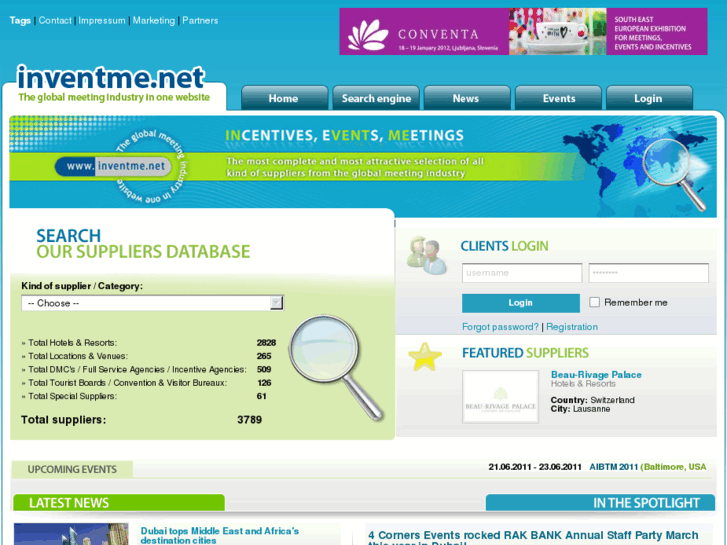Click the Total DMC's / Full Service Agencies row

147,370
